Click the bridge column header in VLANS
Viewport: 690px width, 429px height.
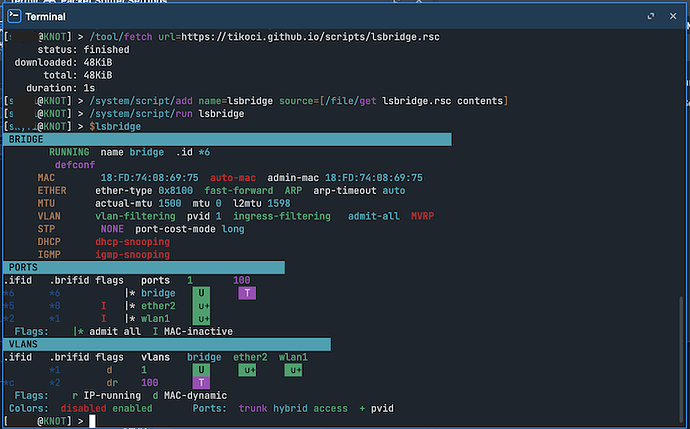[x=204, y=357]
